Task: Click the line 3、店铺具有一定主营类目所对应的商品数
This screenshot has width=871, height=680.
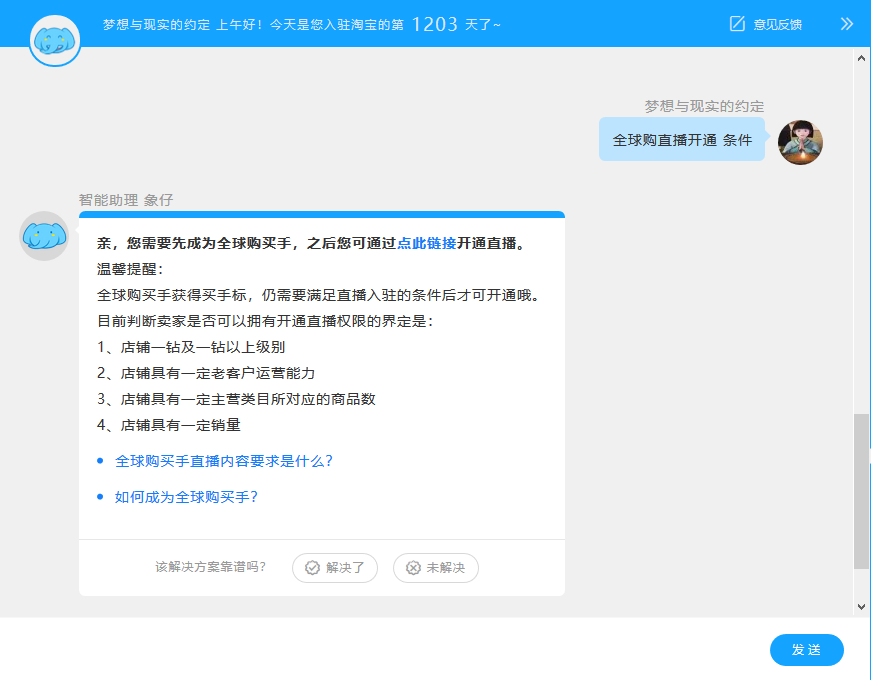Action: click(x=236, y=399)
